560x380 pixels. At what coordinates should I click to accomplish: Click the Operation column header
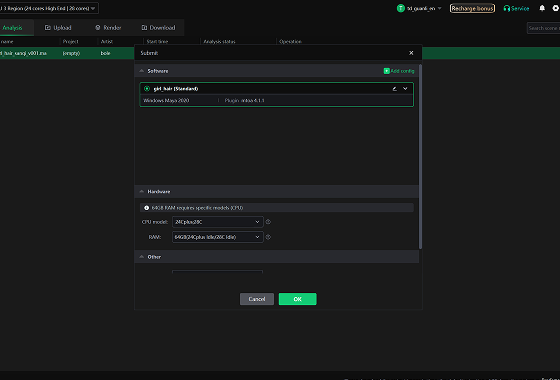290,41
